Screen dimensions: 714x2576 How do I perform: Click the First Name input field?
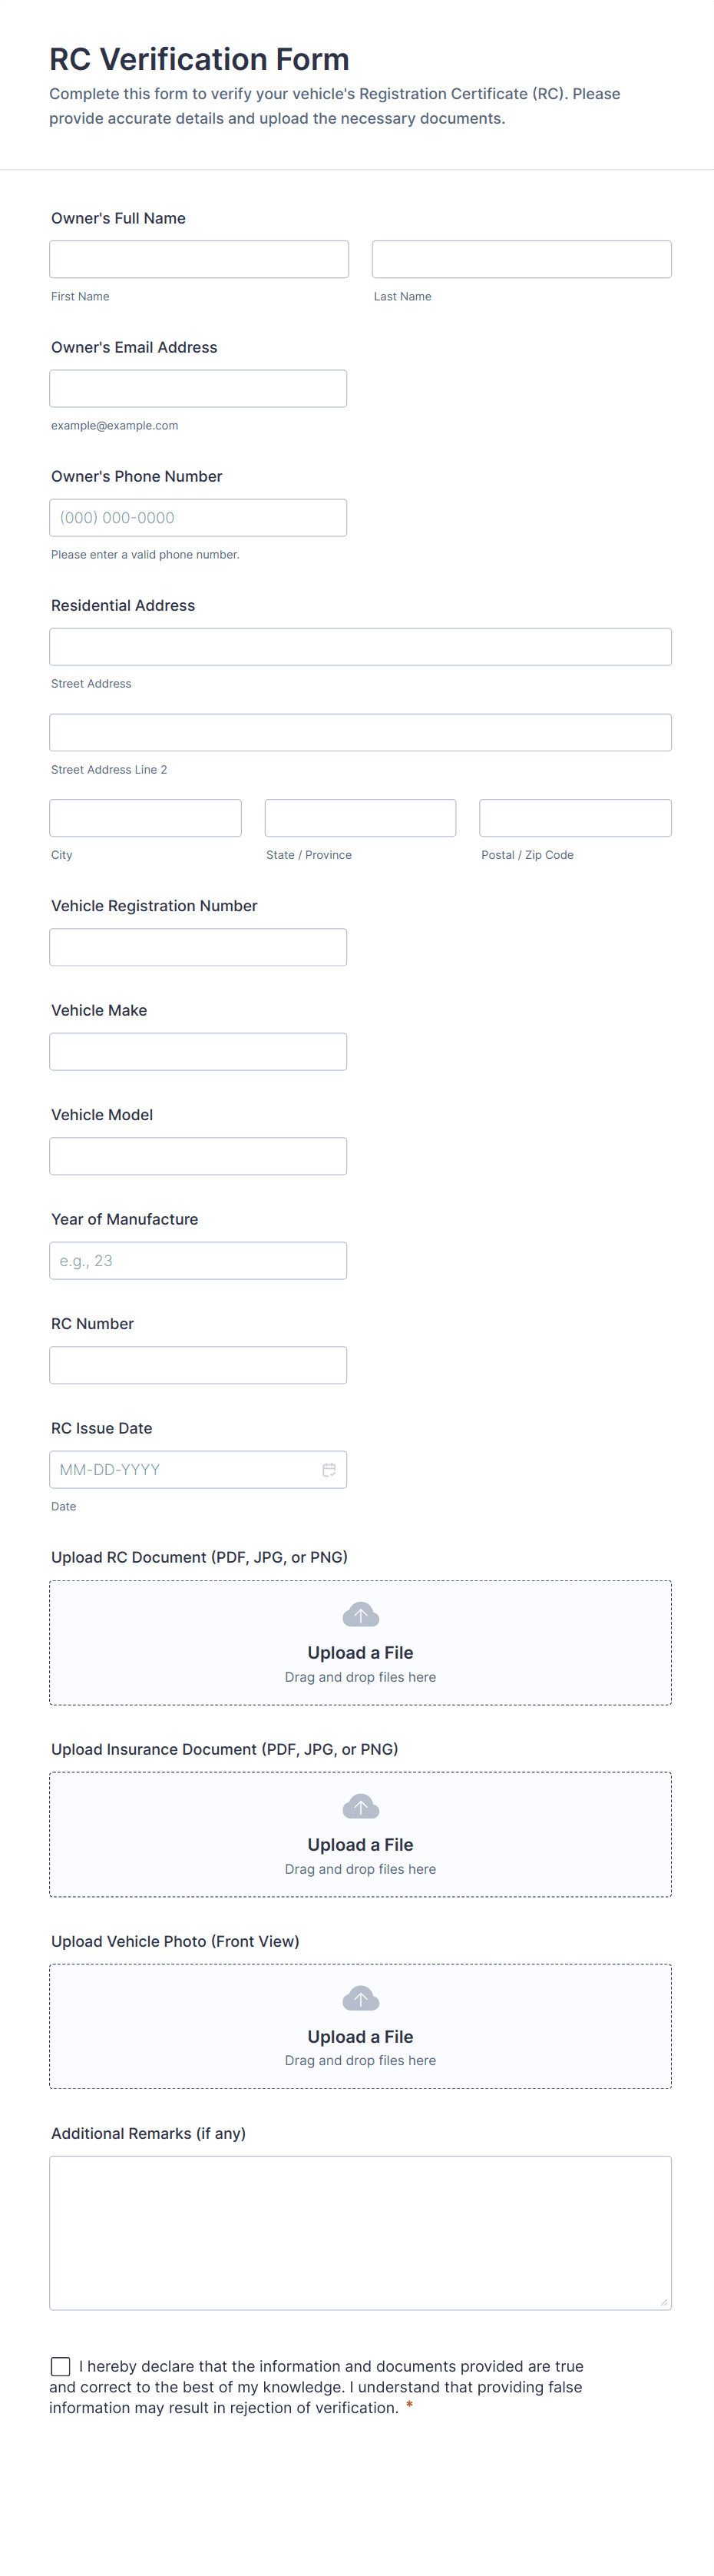199,259
